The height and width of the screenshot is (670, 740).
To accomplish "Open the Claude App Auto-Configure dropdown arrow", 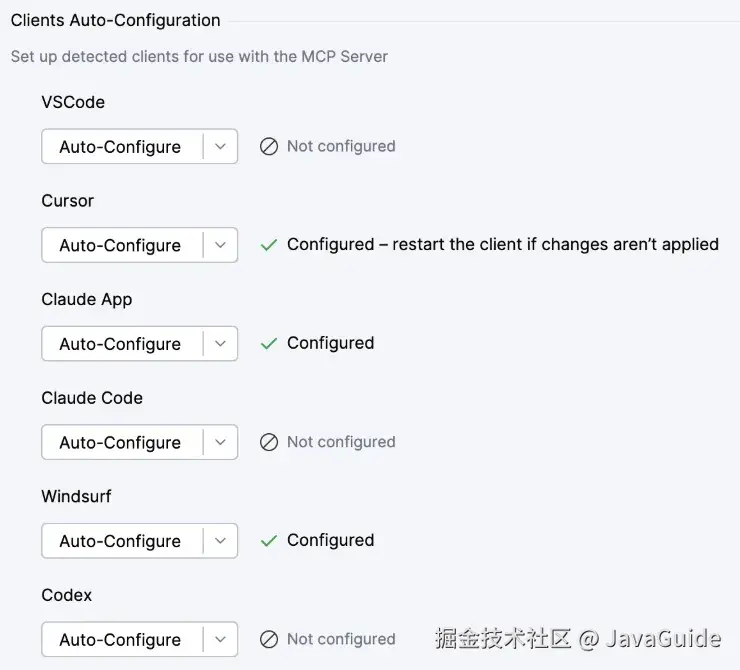I will 220,344.
